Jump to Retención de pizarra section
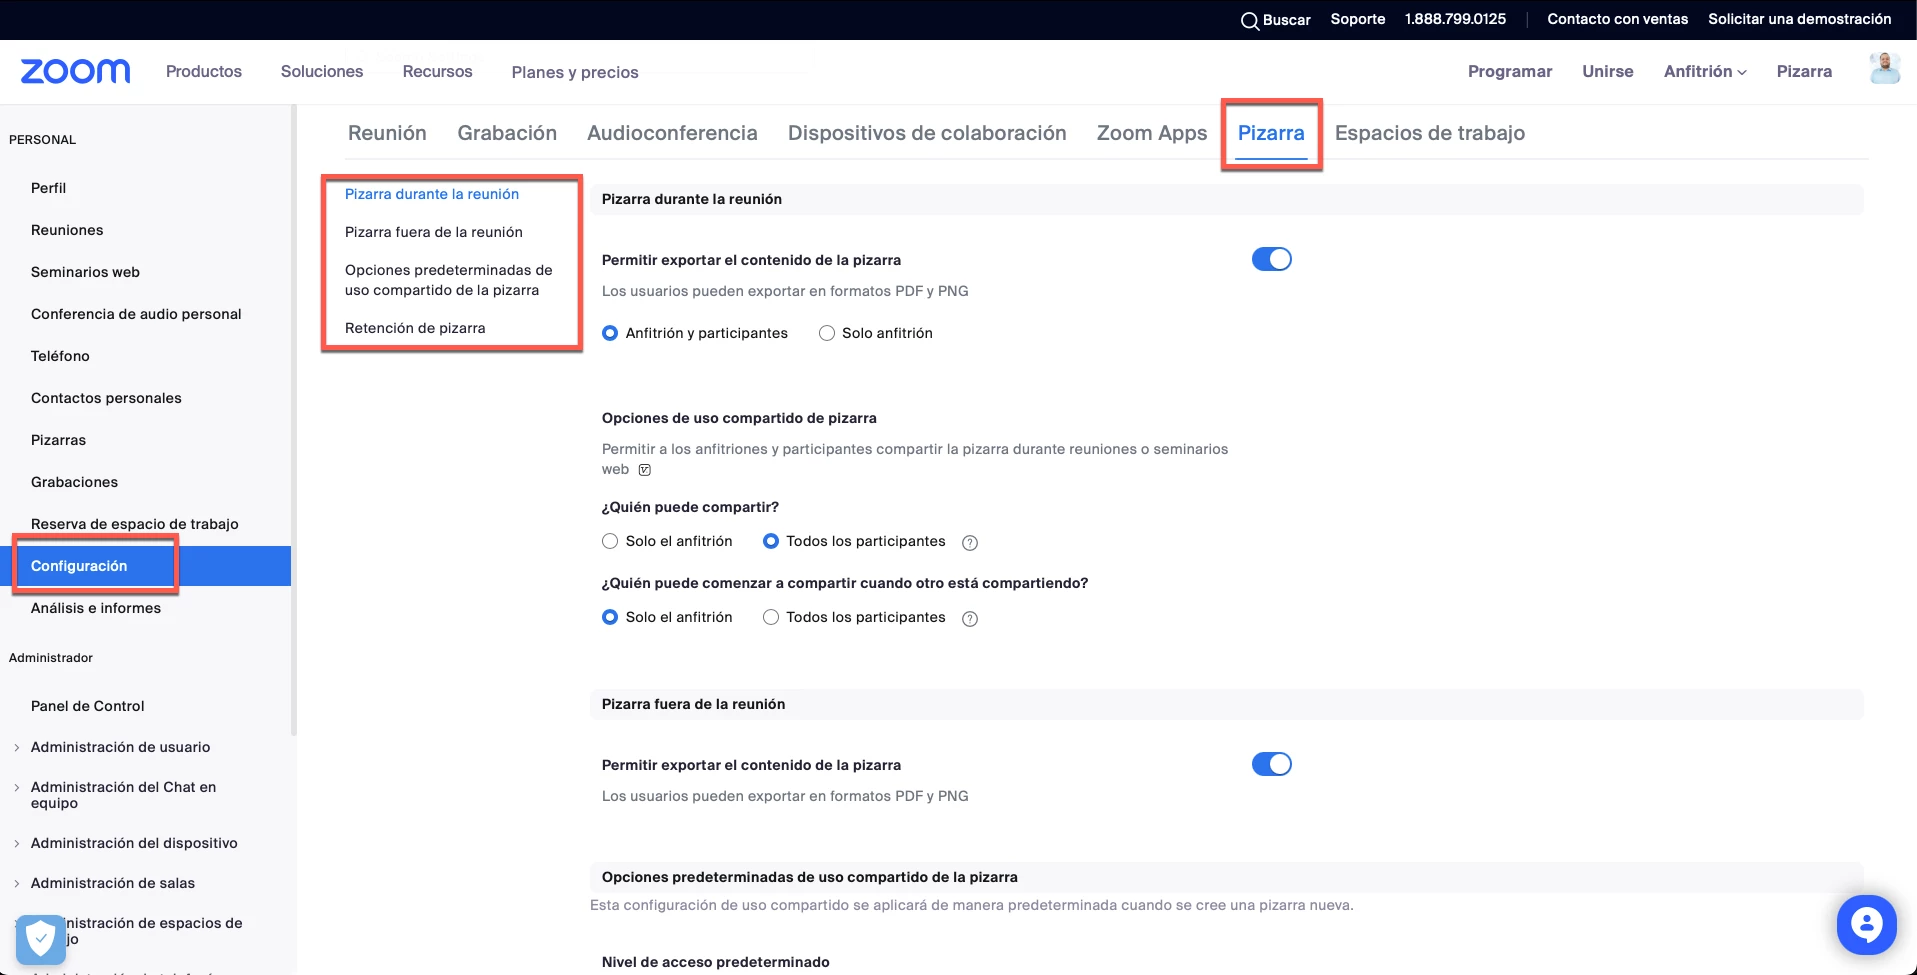This screenshot has width=1917, height=975. pos(415,328)
